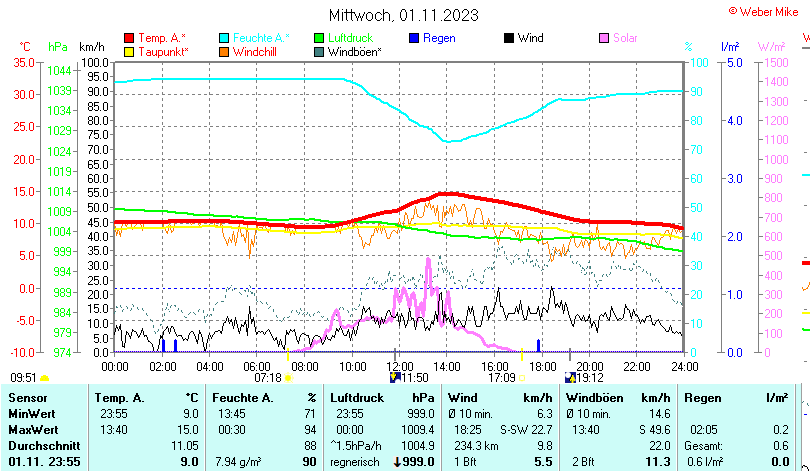Click the moon icon beside 11:50
The image size is (810, 471).
click(x=395, y=378)
